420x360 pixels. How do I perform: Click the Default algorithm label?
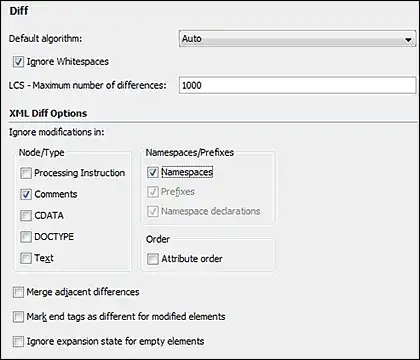click(x=45, y=39)
